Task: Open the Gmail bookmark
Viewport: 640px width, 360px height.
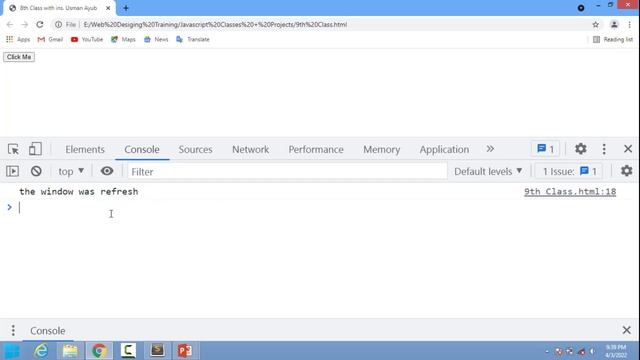Action: click(50, 39)
